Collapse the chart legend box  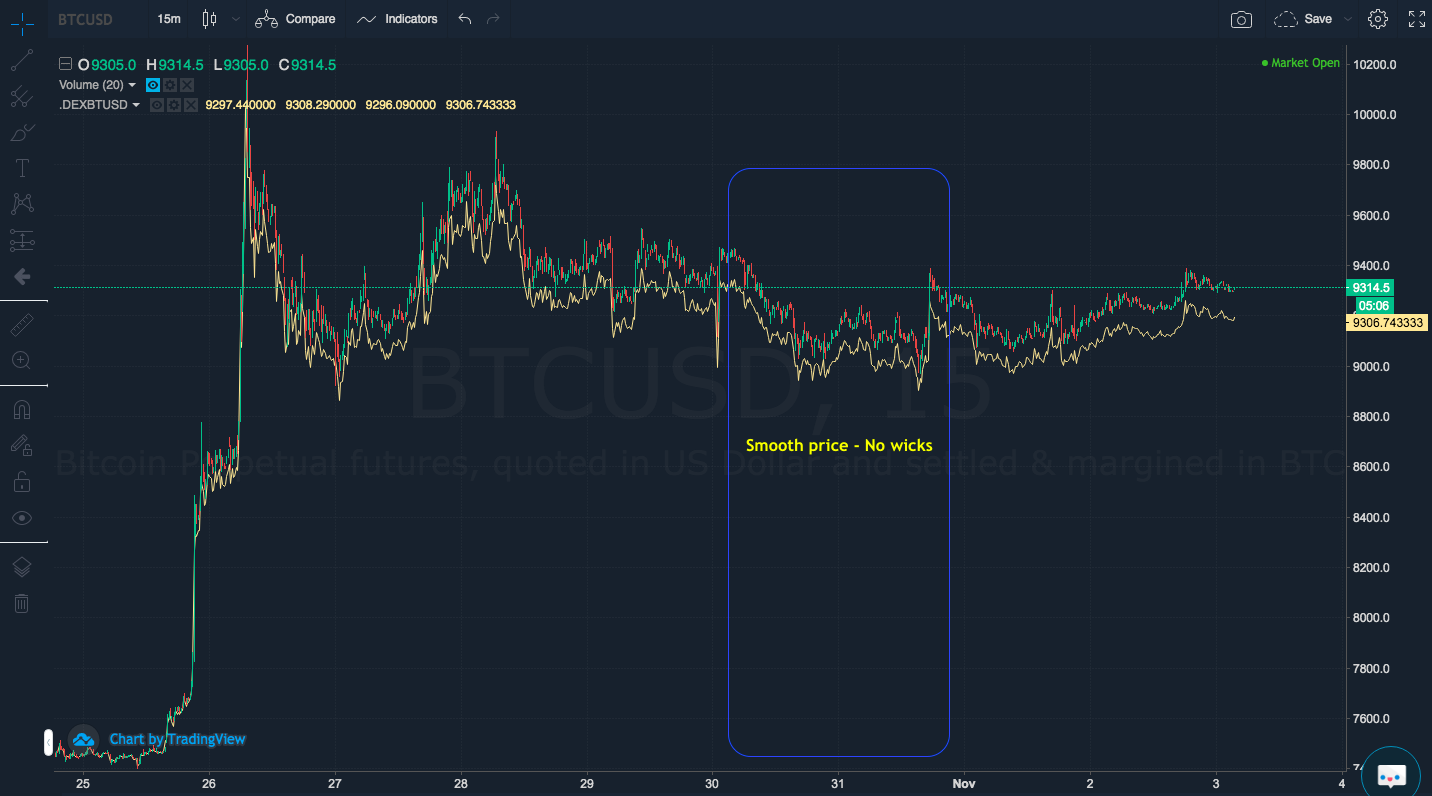[65, 65]
